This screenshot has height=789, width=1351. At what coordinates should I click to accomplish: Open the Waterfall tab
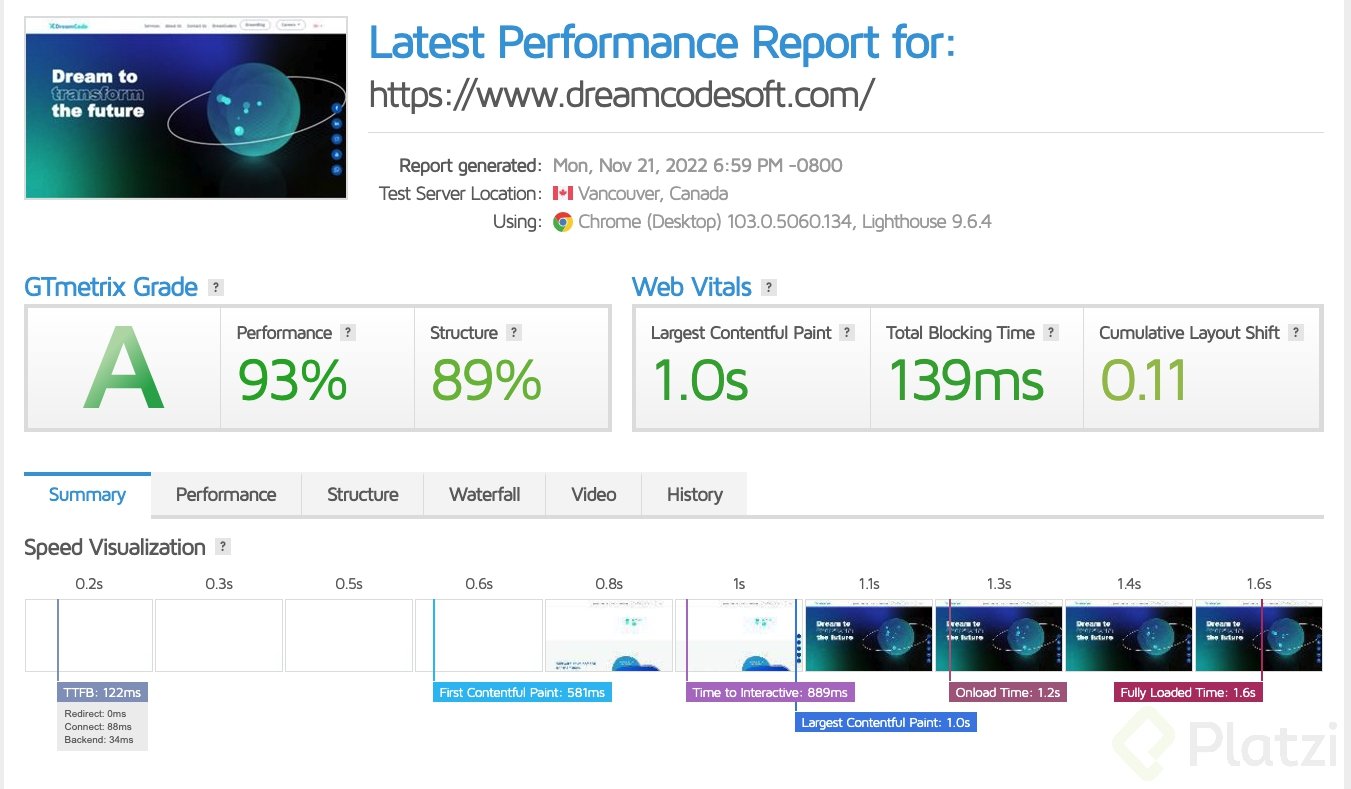pyautogui.click(x=485, y=494)
